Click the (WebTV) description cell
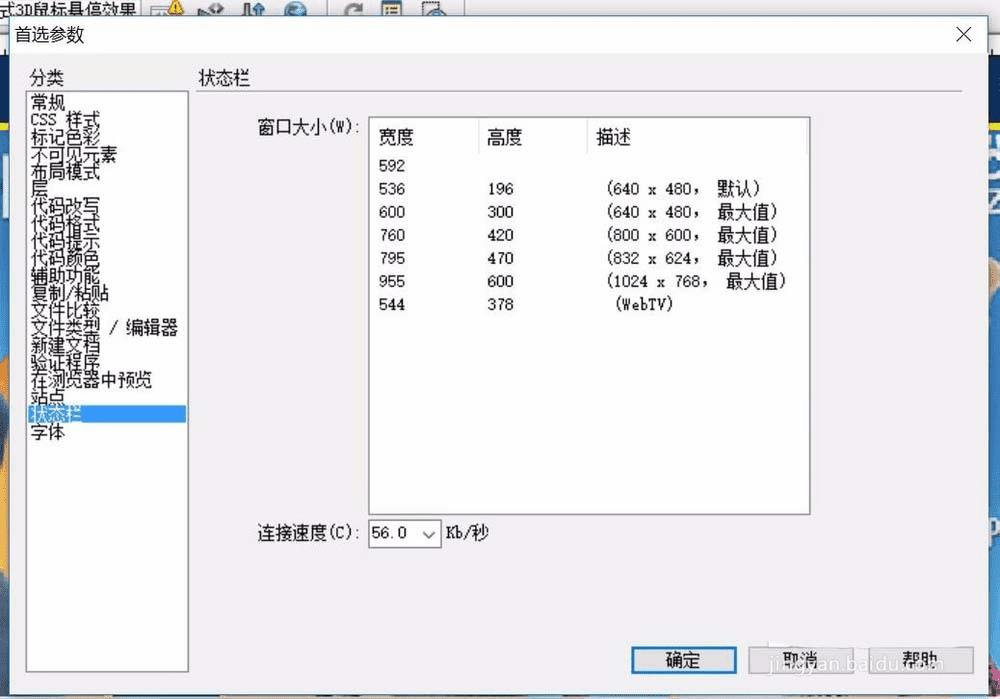The image size is (1000, 699). pos(644,304)
